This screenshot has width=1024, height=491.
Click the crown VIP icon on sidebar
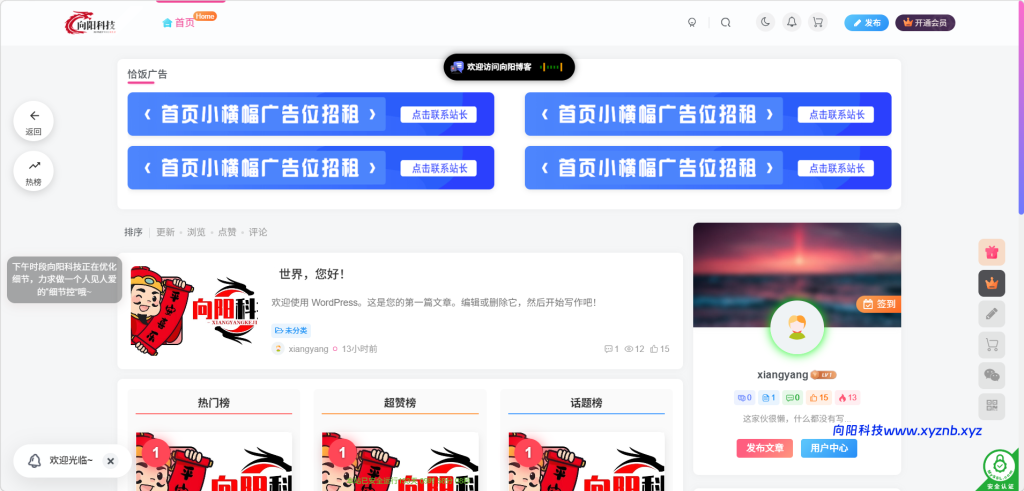(x=991, y=283)
